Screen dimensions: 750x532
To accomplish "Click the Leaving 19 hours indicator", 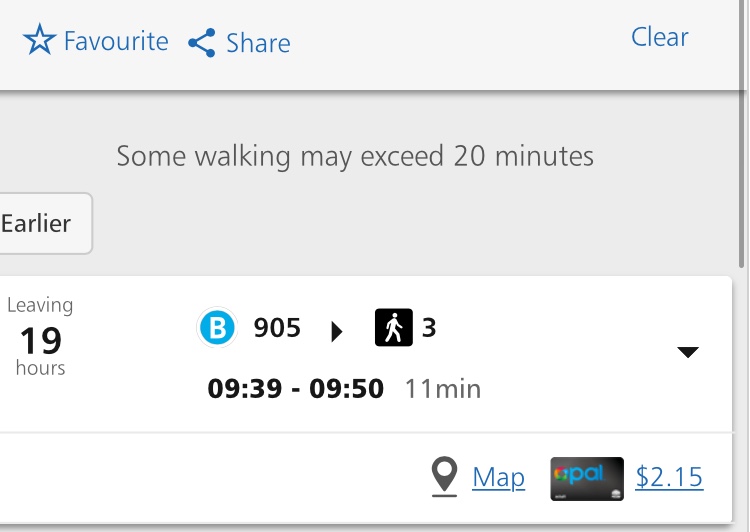I will pyautogui.click(x=40, y=337).
